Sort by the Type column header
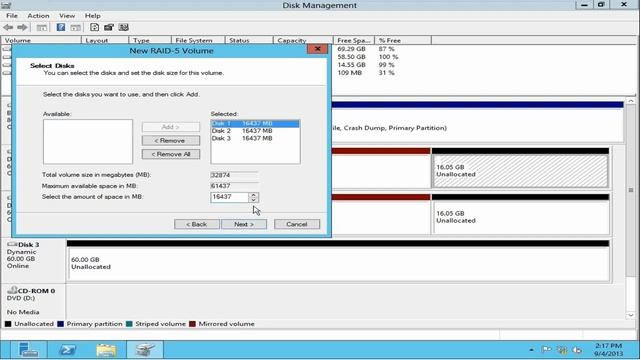Viewport: 640px width, 360px height. [150, 40]
